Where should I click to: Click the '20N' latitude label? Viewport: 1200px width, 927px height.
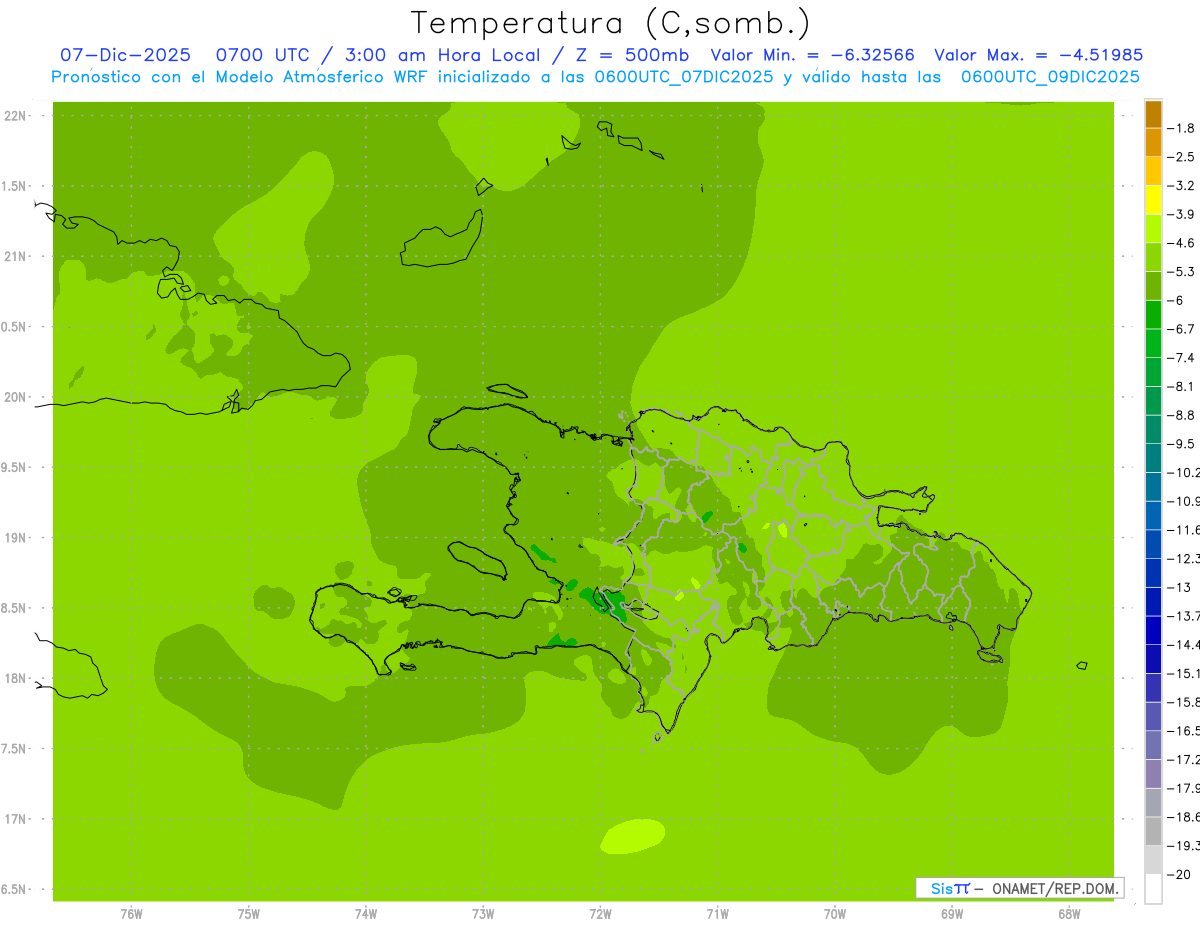pyautogui.click(x=17, y=397)
